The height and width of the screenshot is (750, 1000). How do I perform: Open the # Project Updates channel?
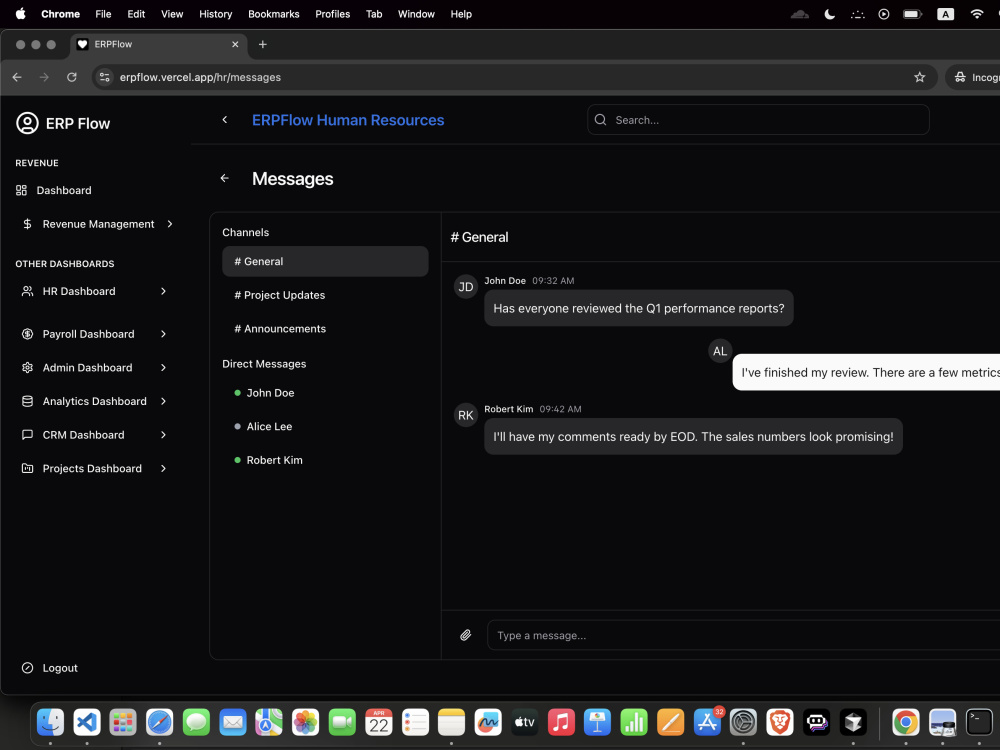tap(325, 295)
